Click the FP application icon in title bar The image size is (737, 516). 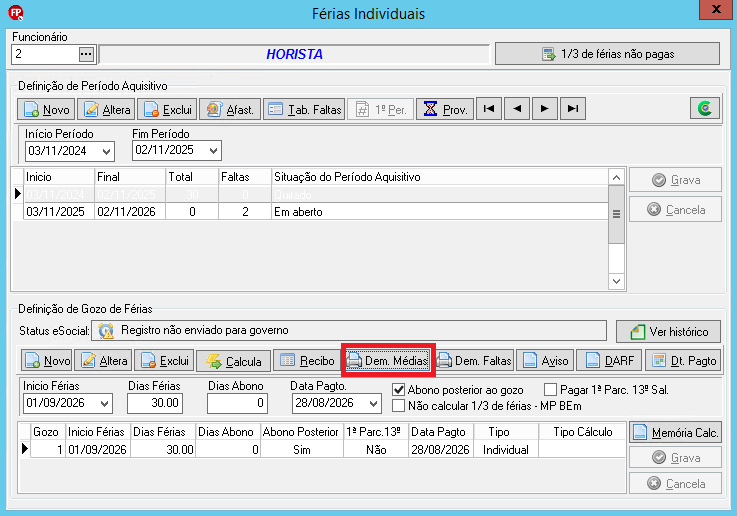[x=16, y=13]
